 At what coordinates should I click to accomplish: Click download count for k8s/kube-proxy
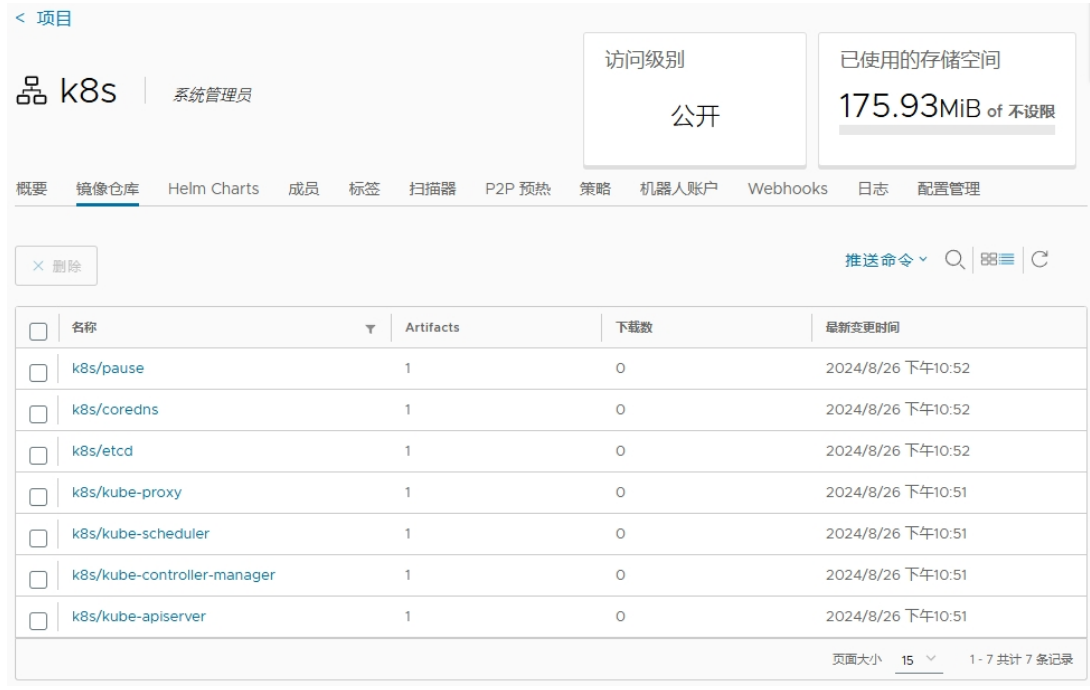click(620, 493)
